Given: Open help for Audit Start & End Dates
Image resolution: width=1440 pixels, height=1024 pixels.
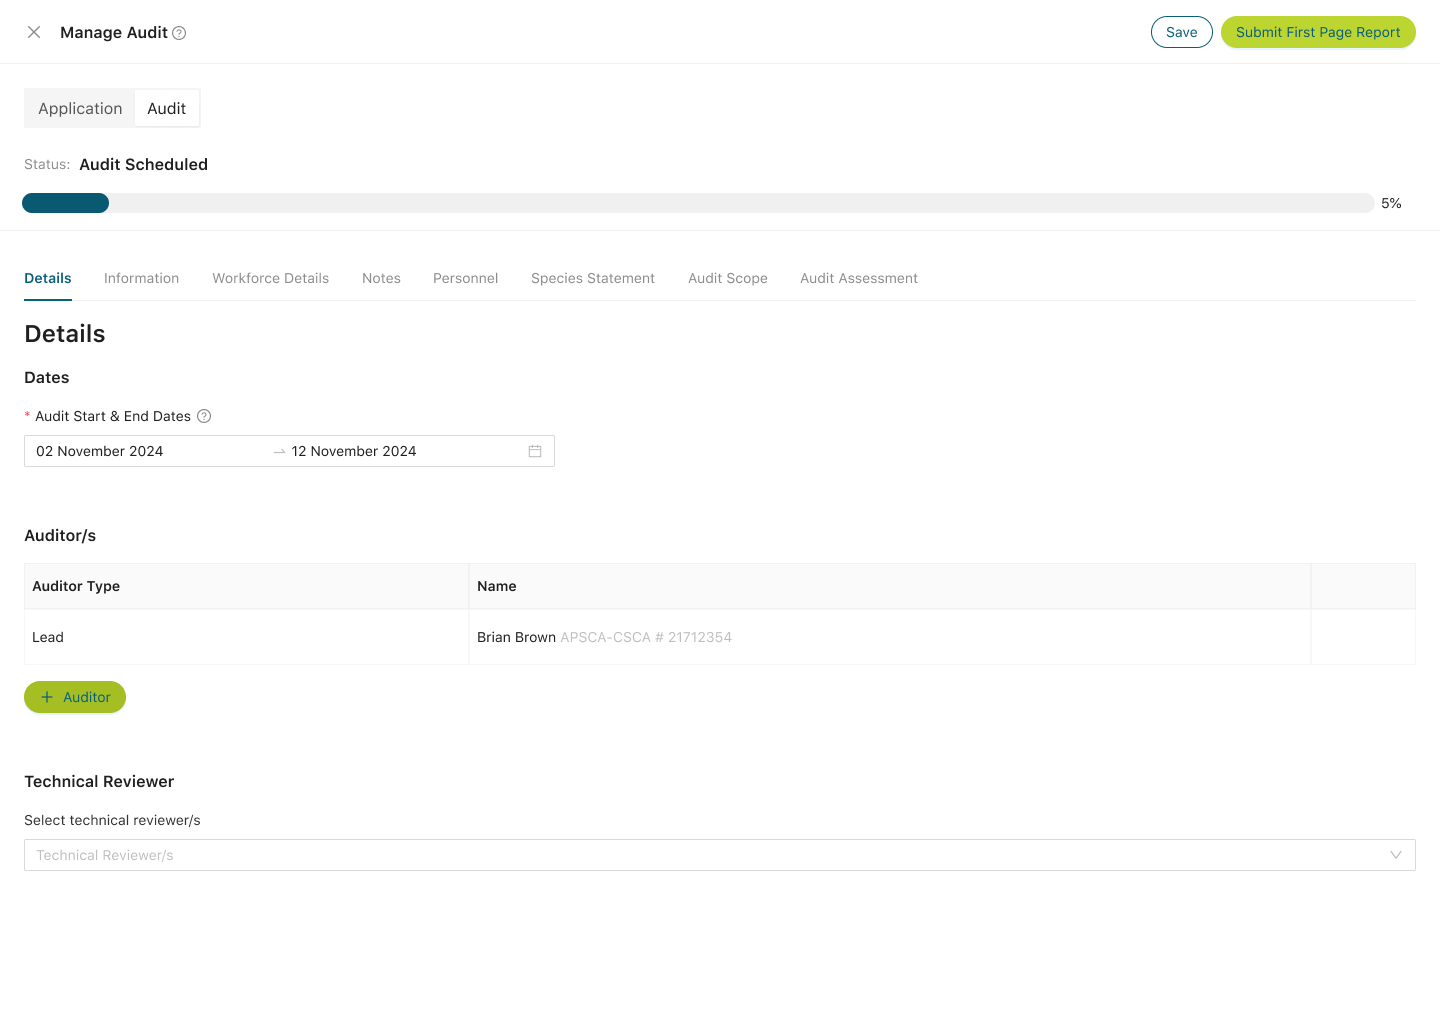Looking at the screenshot, I should (x=204, y=416).
